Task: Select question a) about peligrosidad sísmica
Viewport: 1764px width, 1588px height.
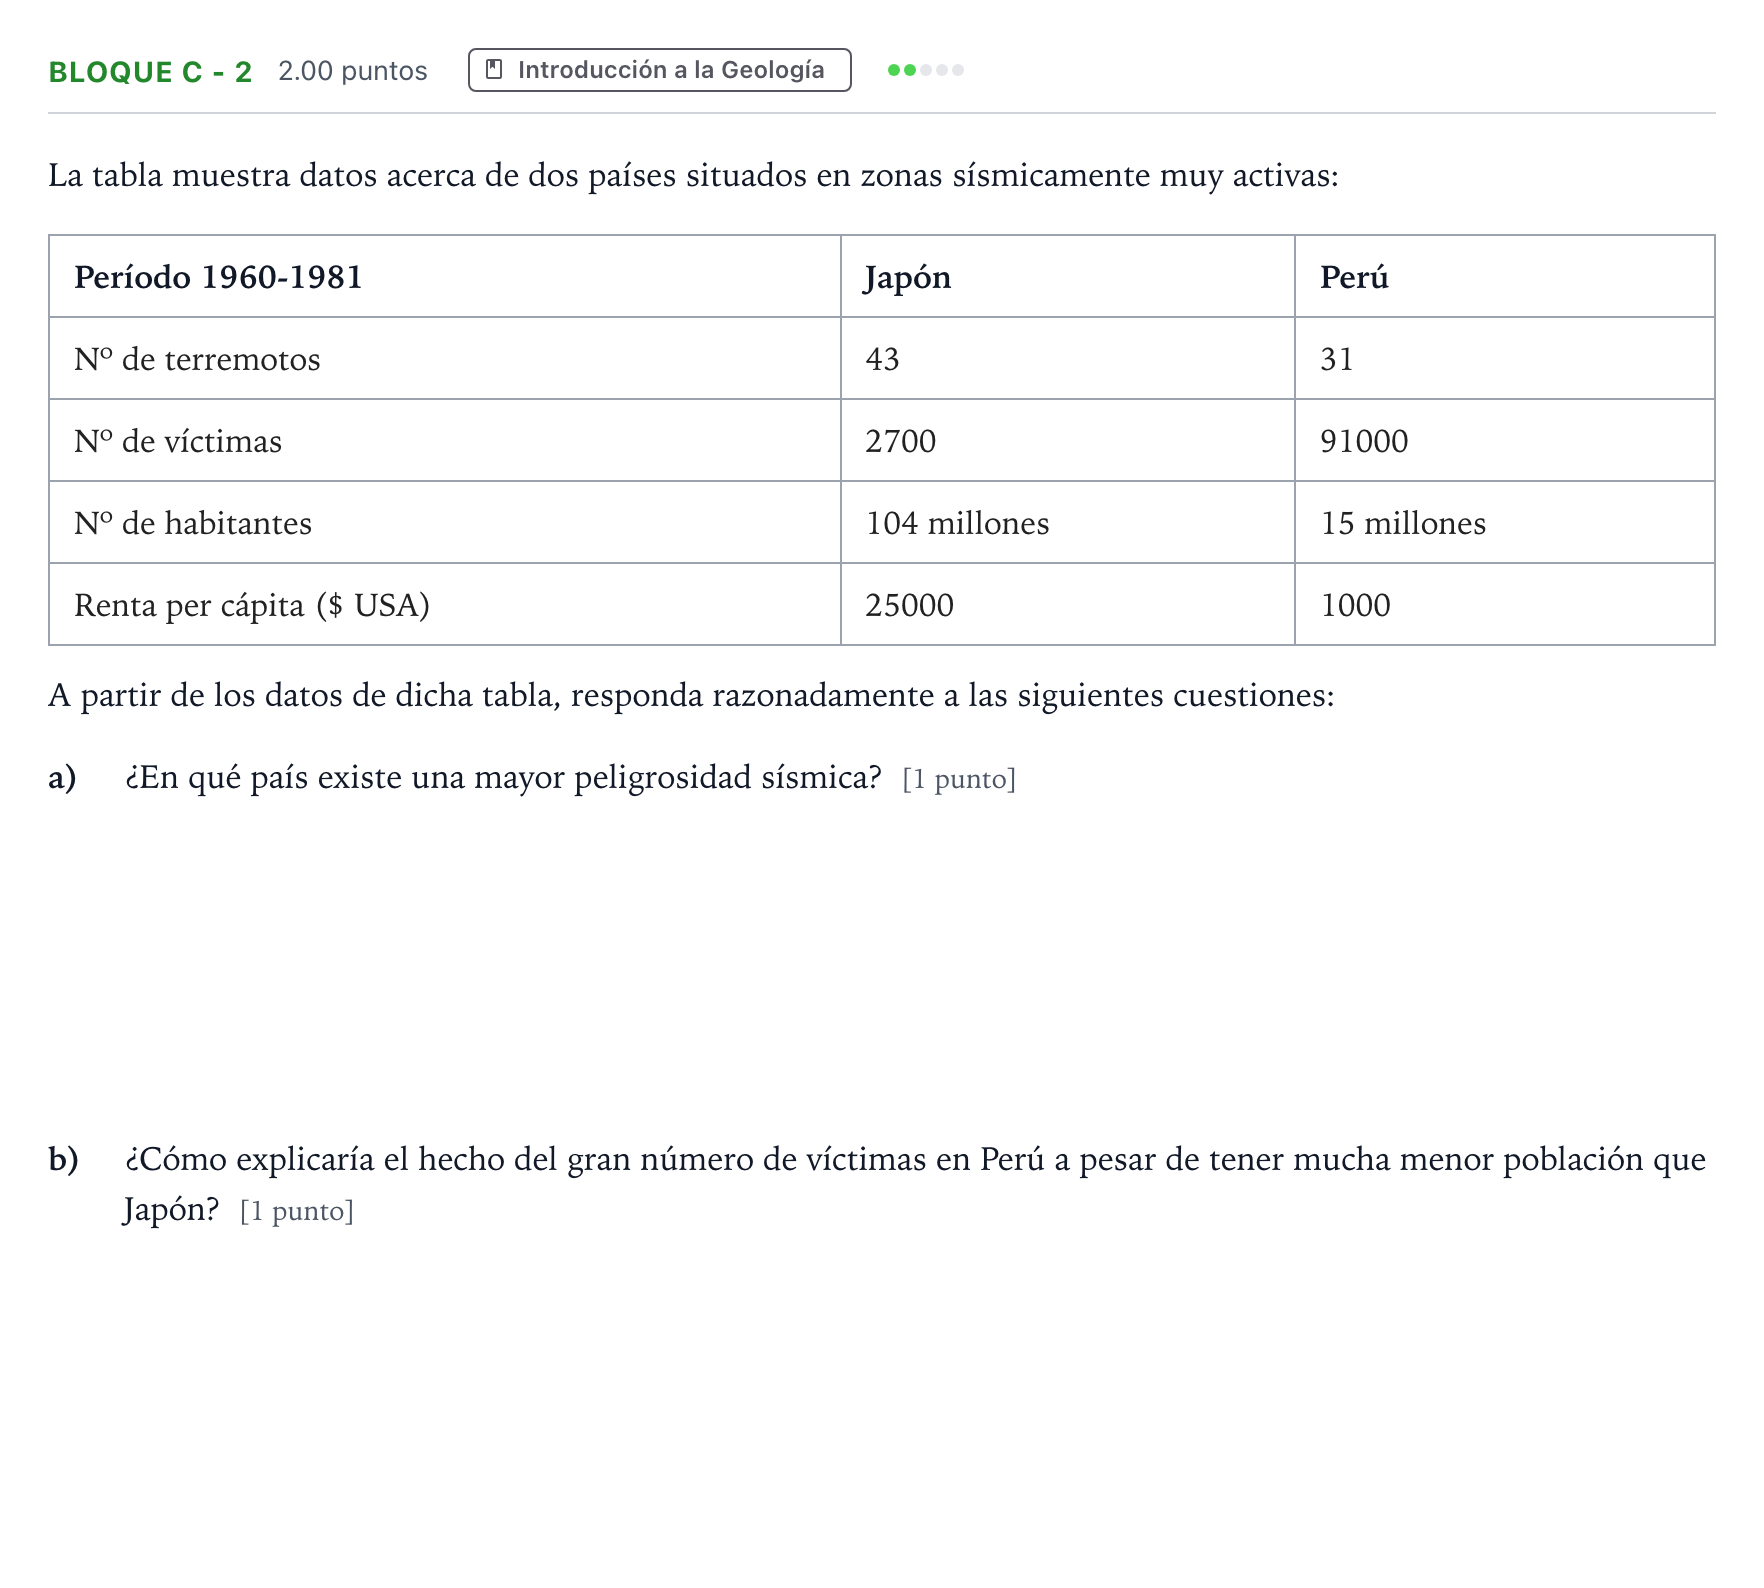Action: (503, 778)
